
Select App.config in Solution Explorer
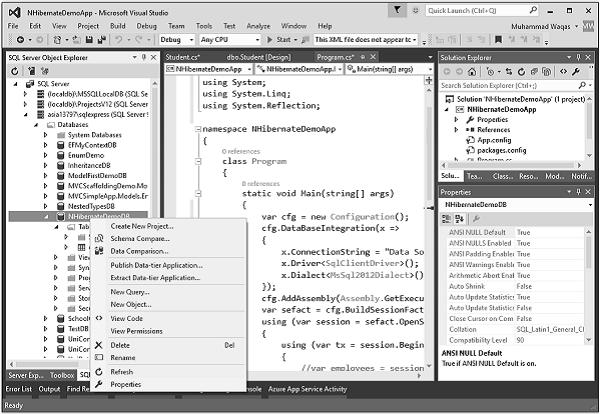pyautogui.click(x=494, y=140)
